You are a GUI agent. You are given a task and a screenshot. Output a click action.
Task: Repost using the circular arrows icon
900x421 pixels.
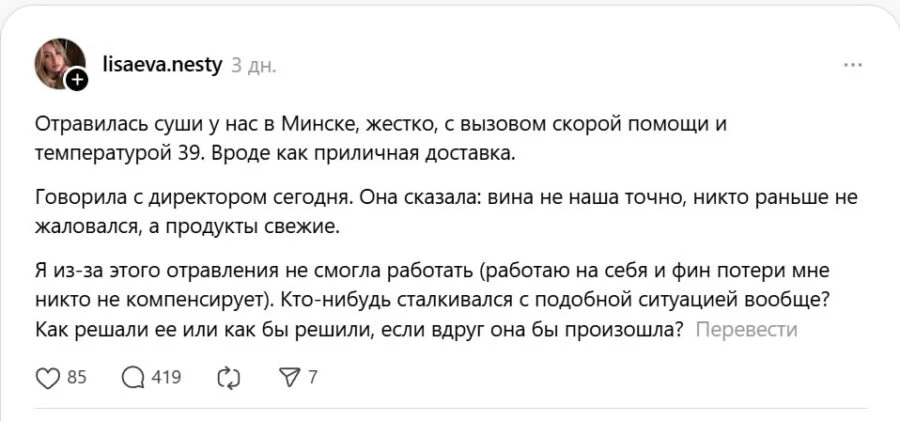point(229,377)
